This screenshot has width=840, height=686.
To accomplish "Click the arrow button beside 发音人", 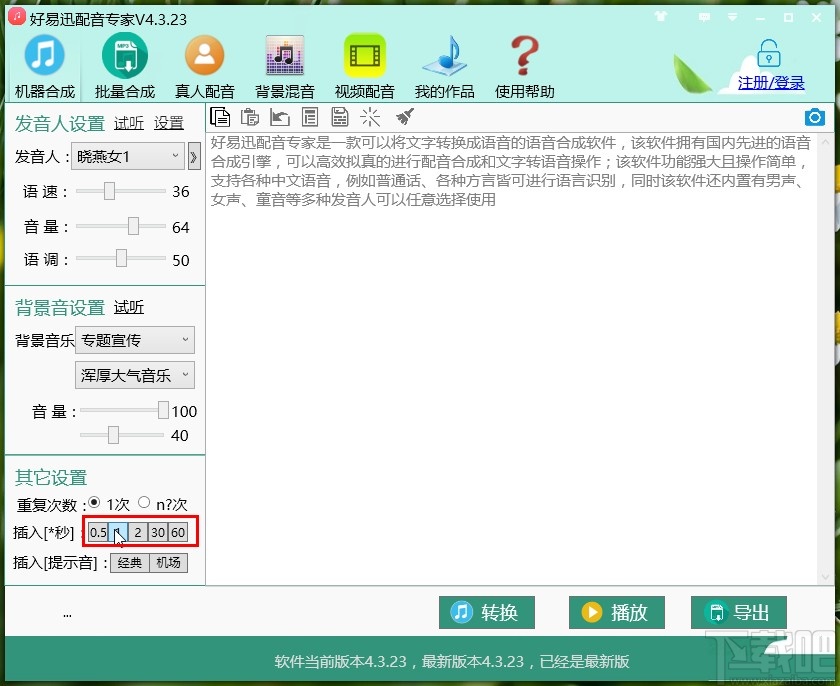I will pyautogui.click(x=194, y=156).
